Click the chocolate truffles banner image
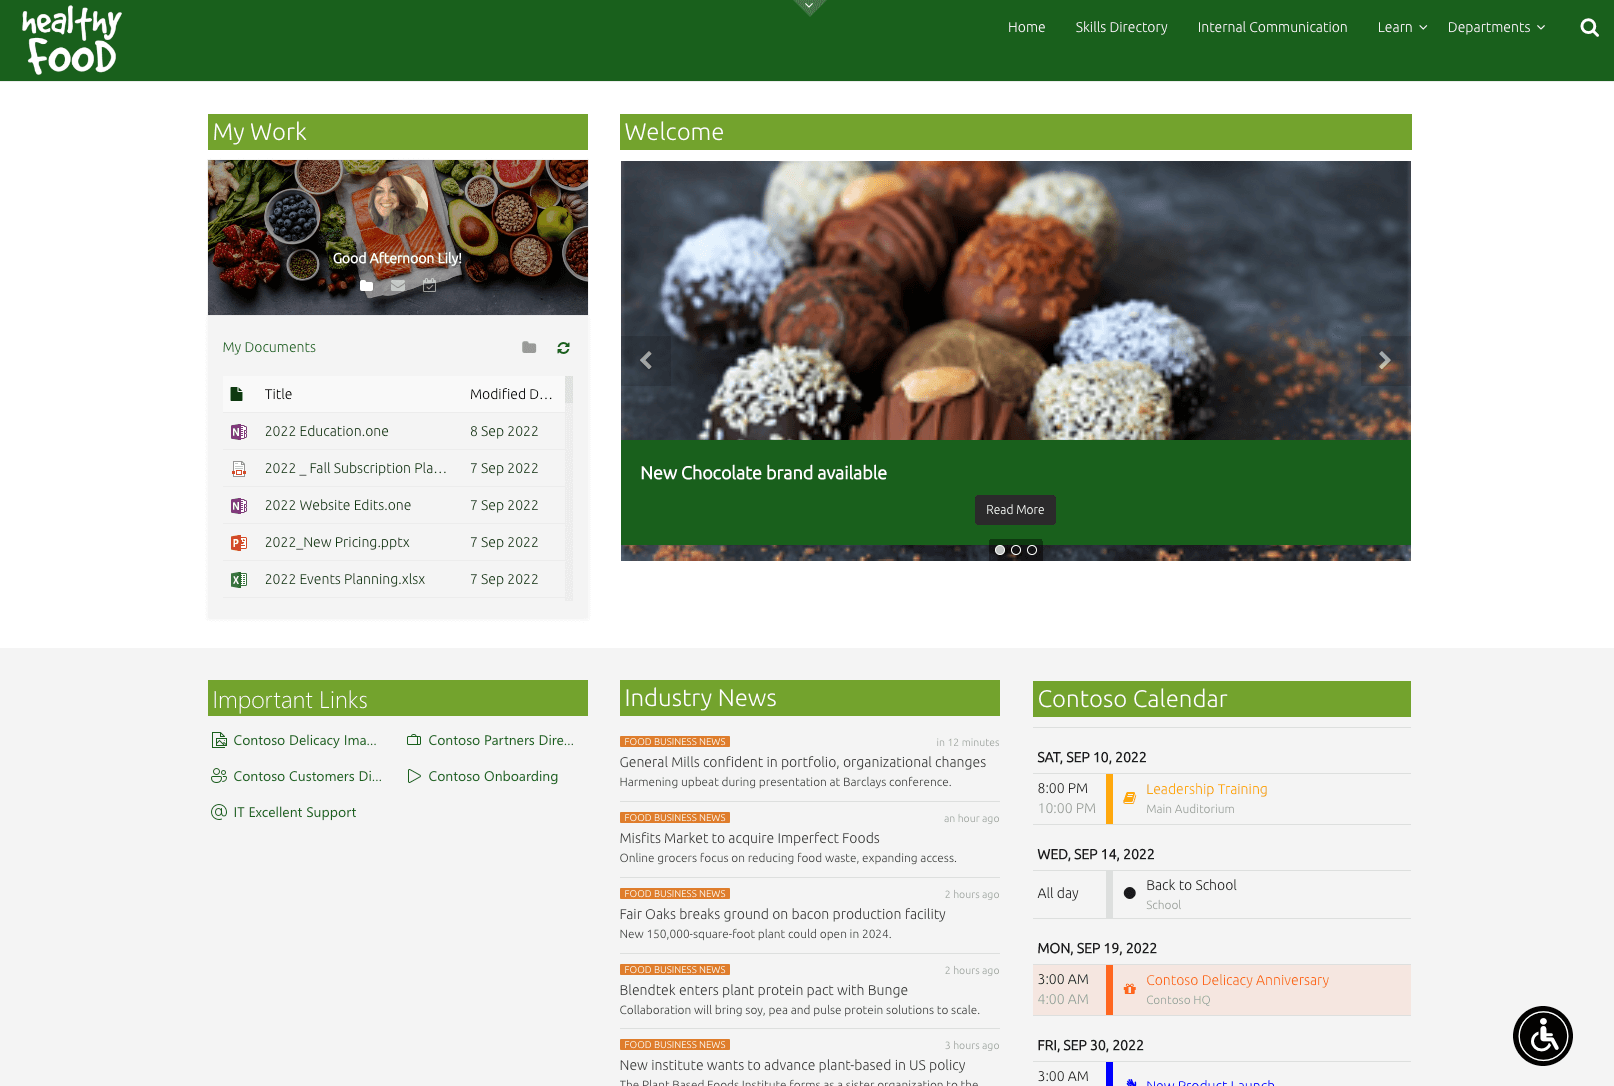This screenshot has height=1086, width=1614. point(1015,300)
